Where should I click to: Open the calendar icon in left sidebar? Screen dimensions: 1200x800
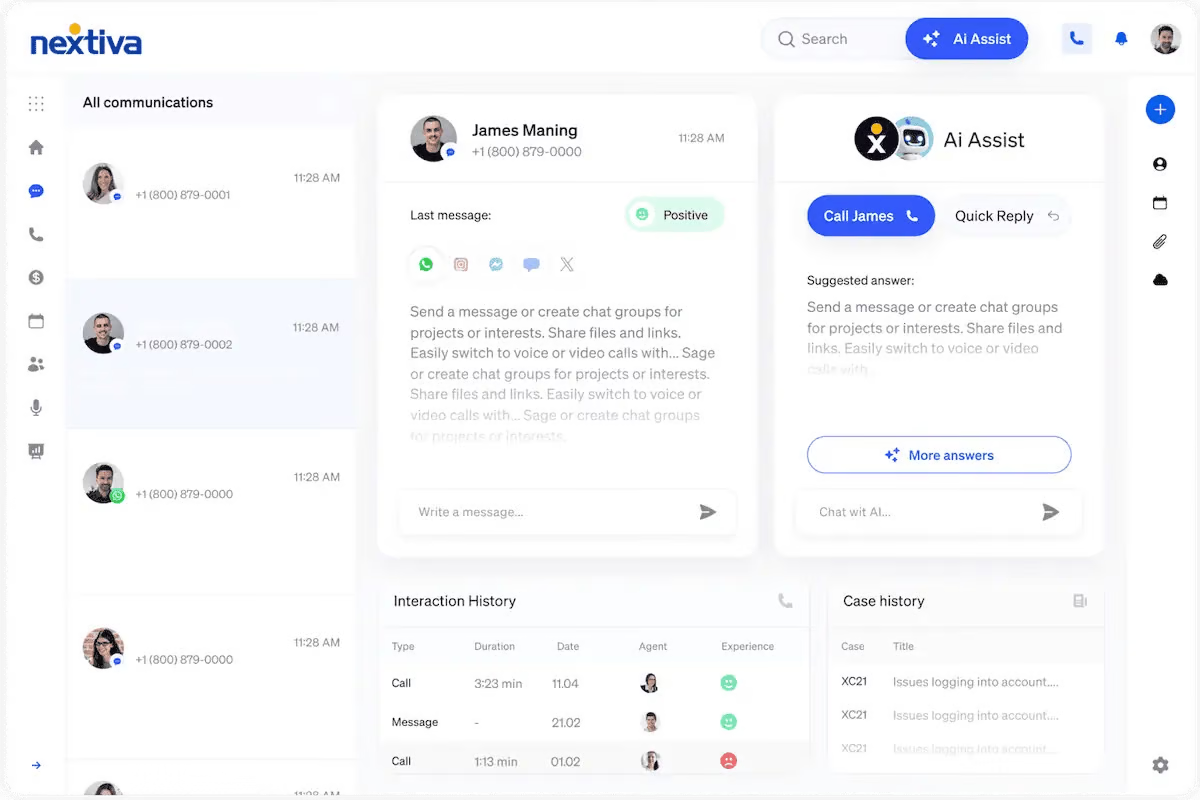(x=36, y=321)
